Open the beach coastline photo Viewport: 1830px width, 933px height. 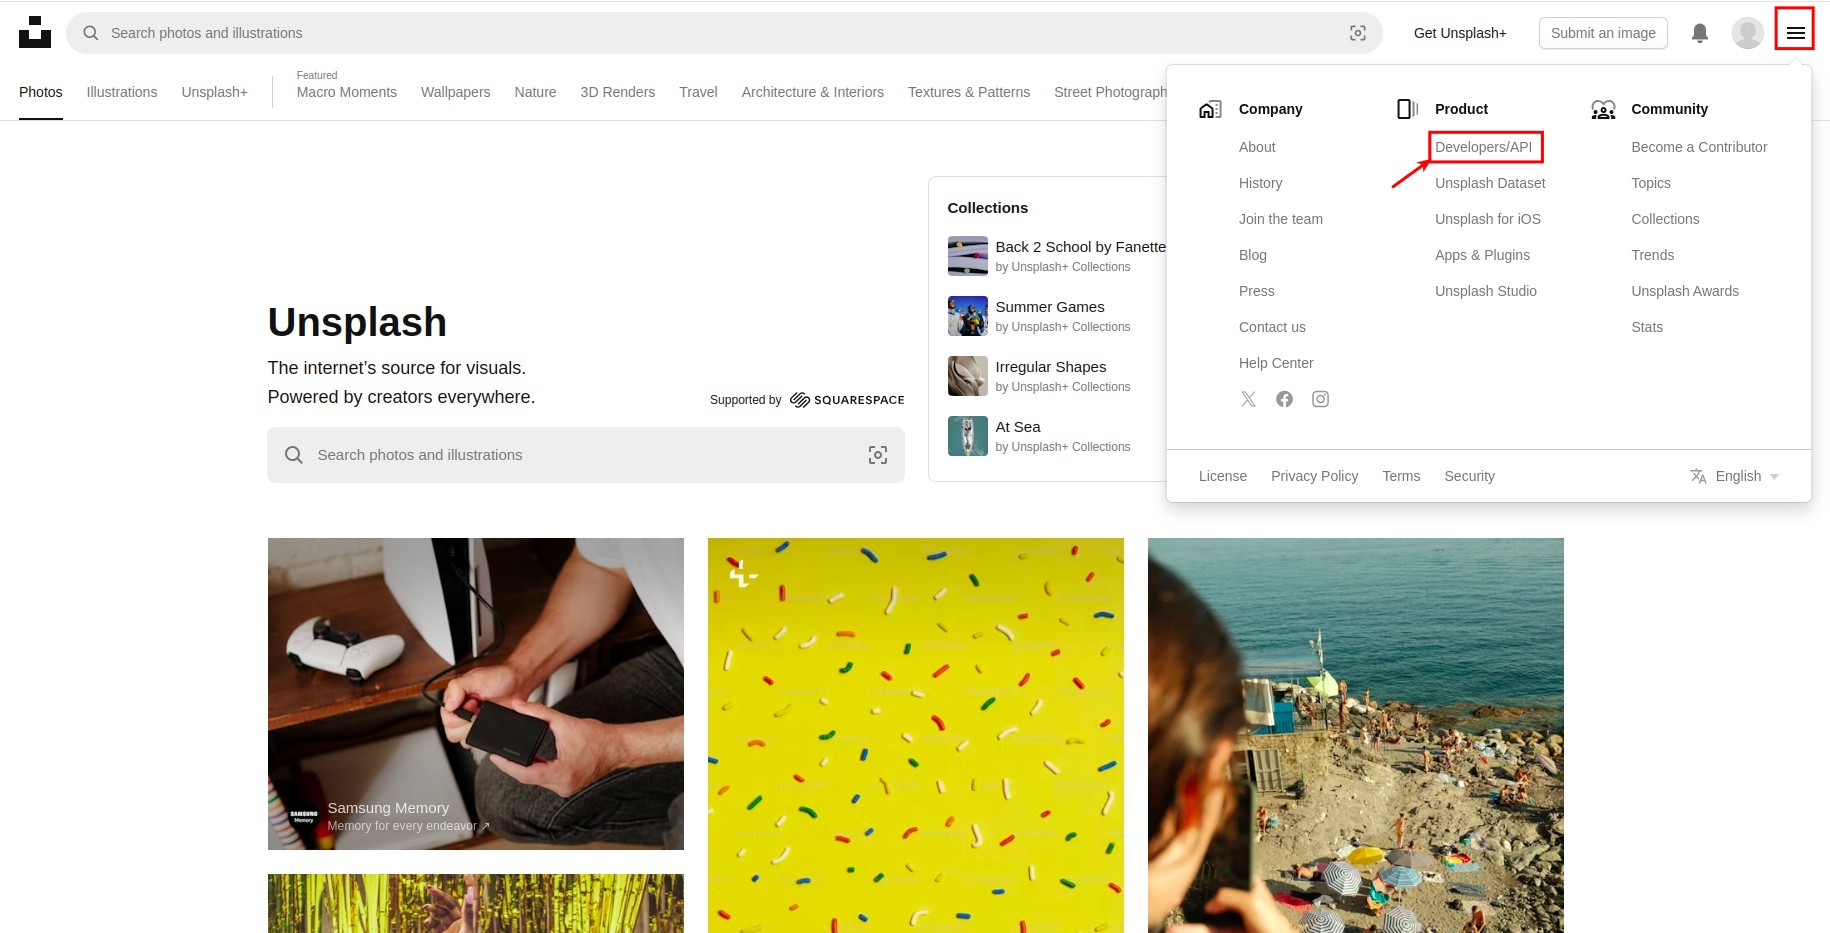point(1356,736)
